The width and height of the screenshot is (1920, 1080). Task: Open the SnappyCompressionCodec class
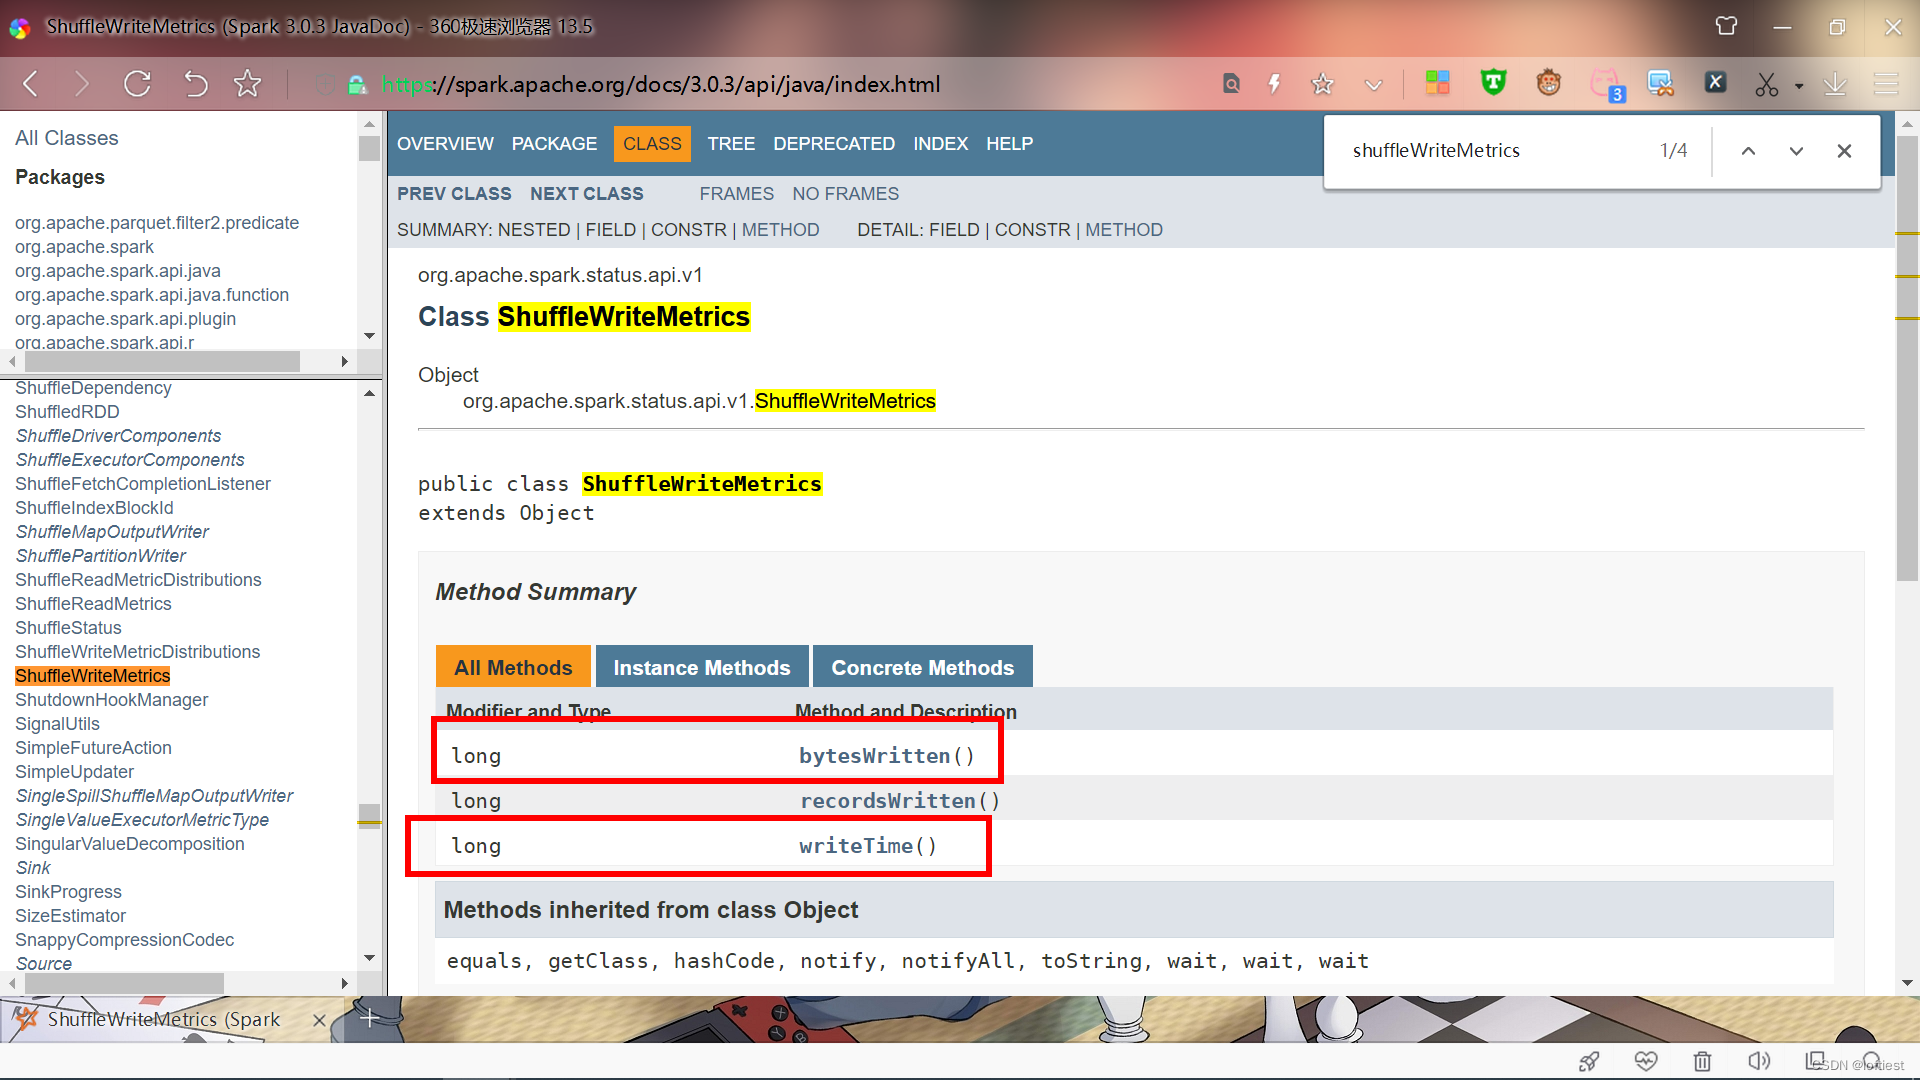(125, 940)
